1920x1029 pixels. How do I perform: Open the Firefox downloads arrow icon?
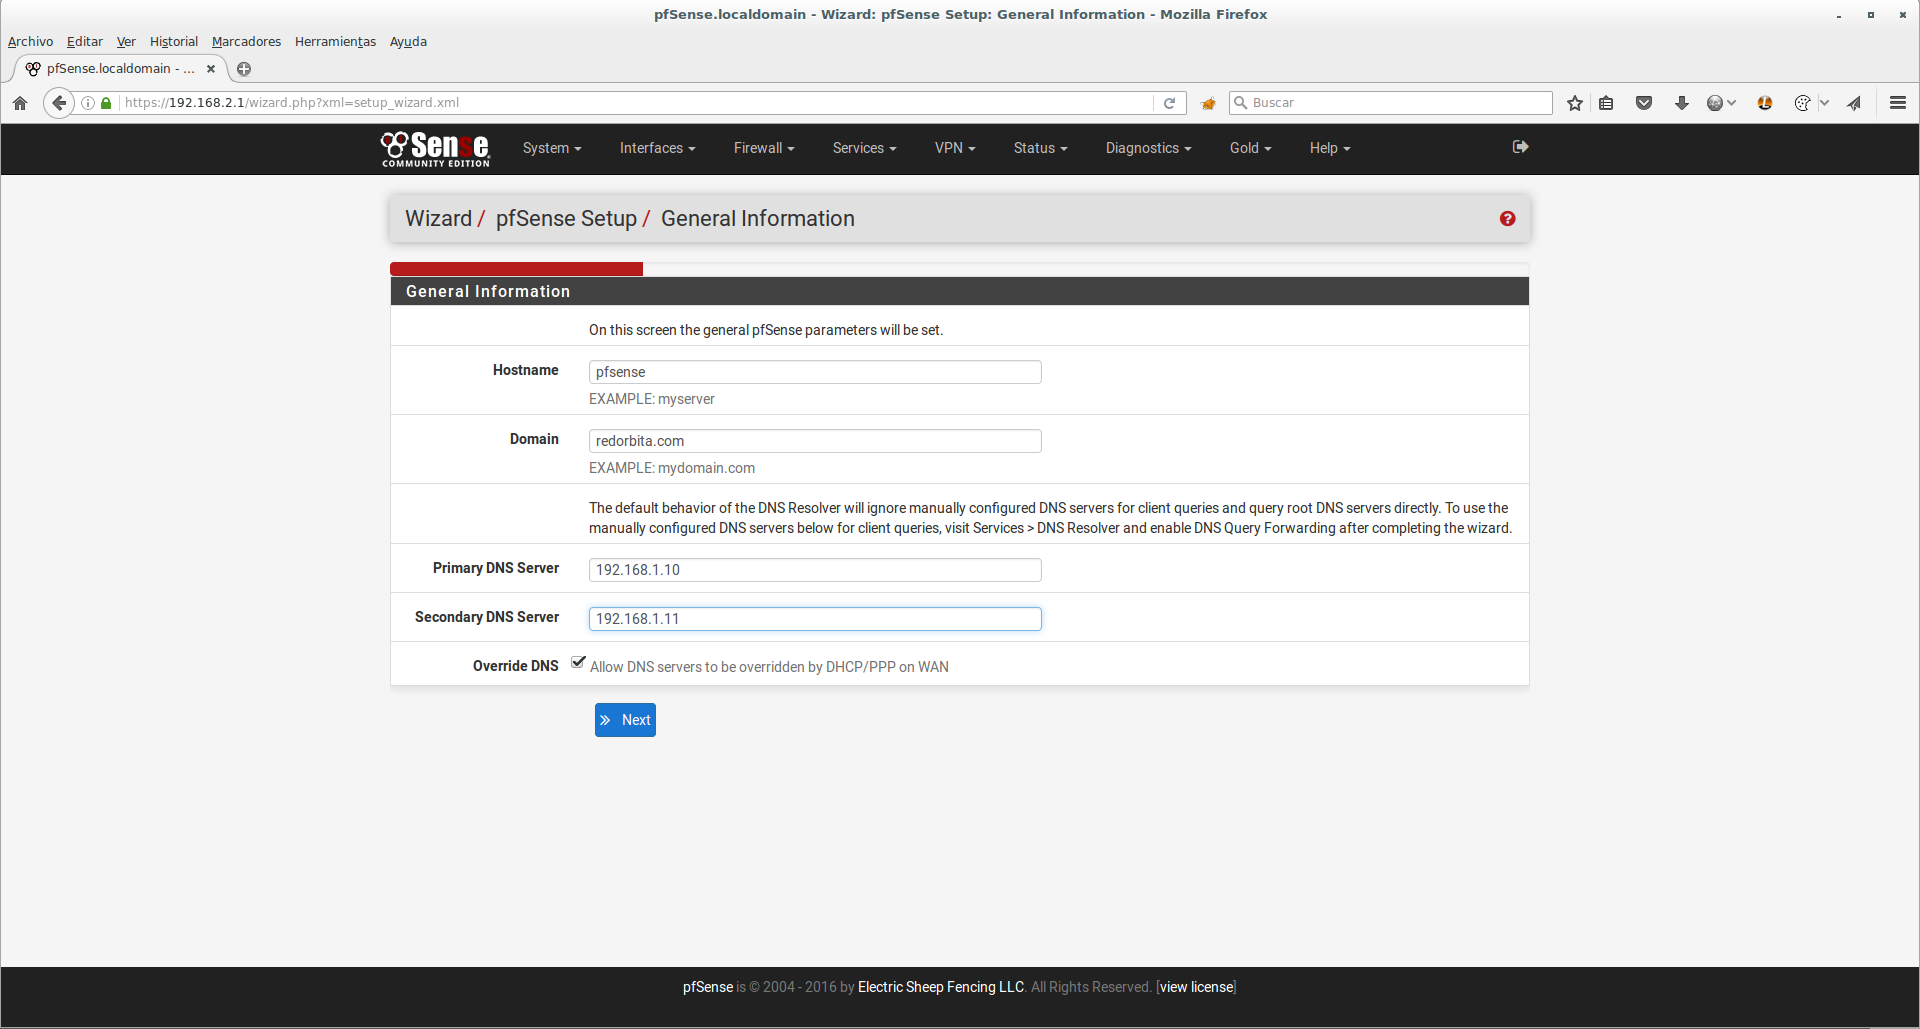1682,103
